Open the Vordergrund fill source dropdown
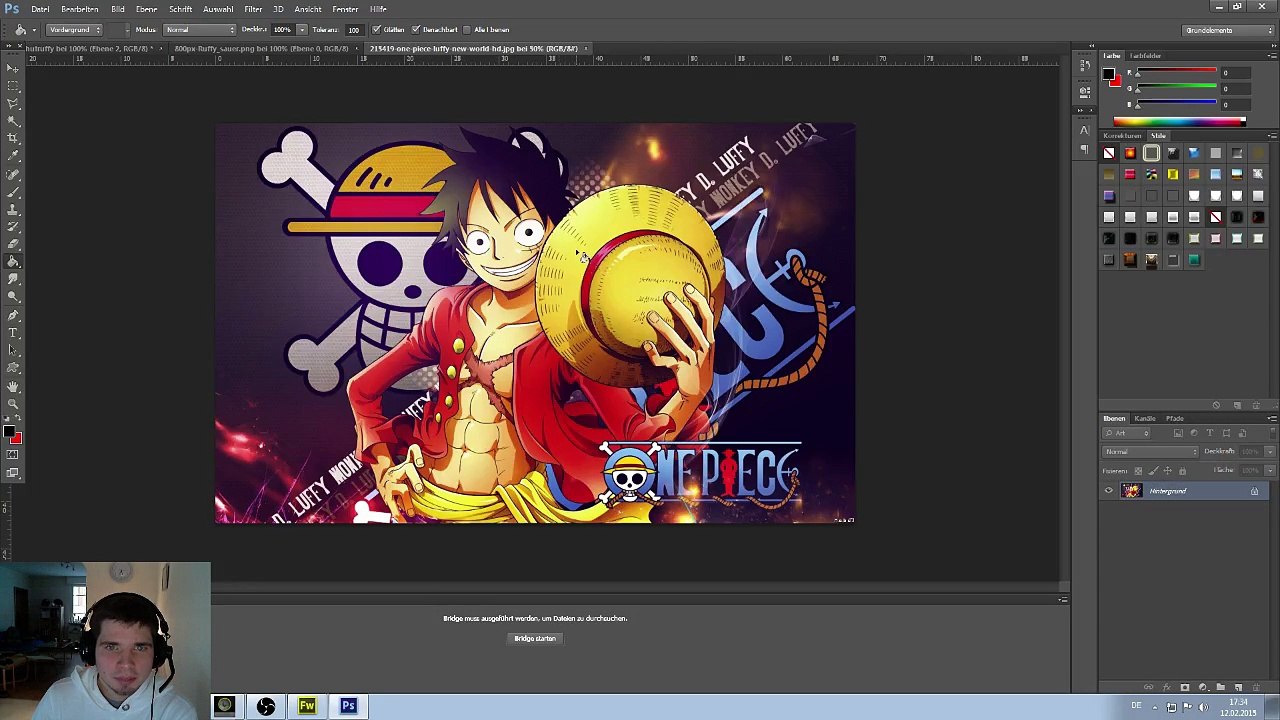 [x=73, y=29]
